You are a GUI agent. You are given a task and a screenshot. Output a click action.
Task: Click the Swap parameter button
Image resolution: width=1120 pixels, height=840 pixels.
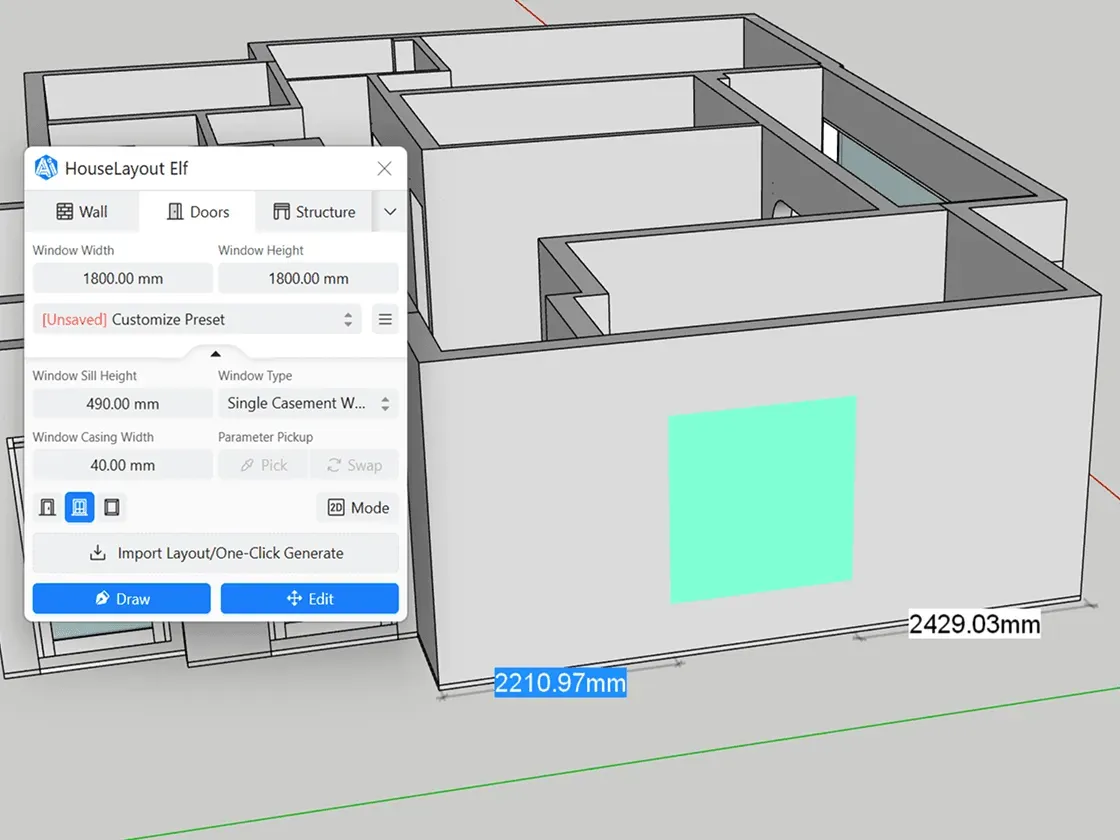tap(354, 465)
